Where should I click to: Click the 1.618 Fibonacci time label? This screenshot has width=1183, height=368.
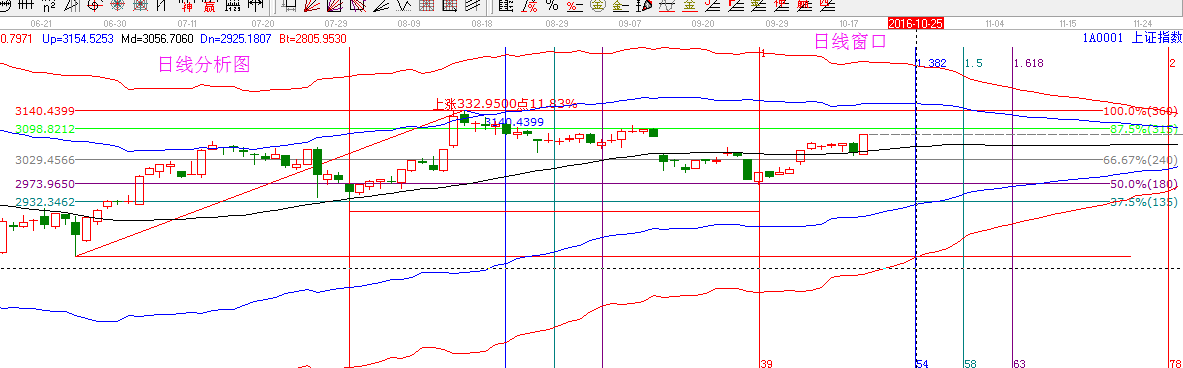(1029, 63)
